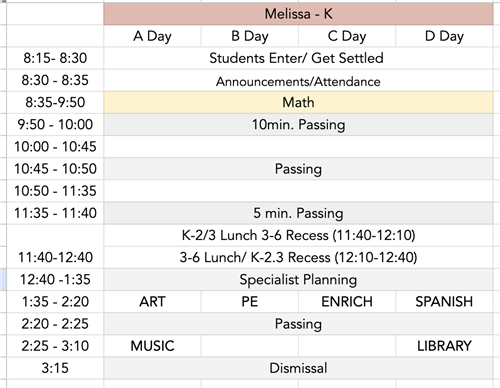The height and width of the screenshot is (388, 500).
Task: Click the ART cell under A Day
Action: point(152,302)
